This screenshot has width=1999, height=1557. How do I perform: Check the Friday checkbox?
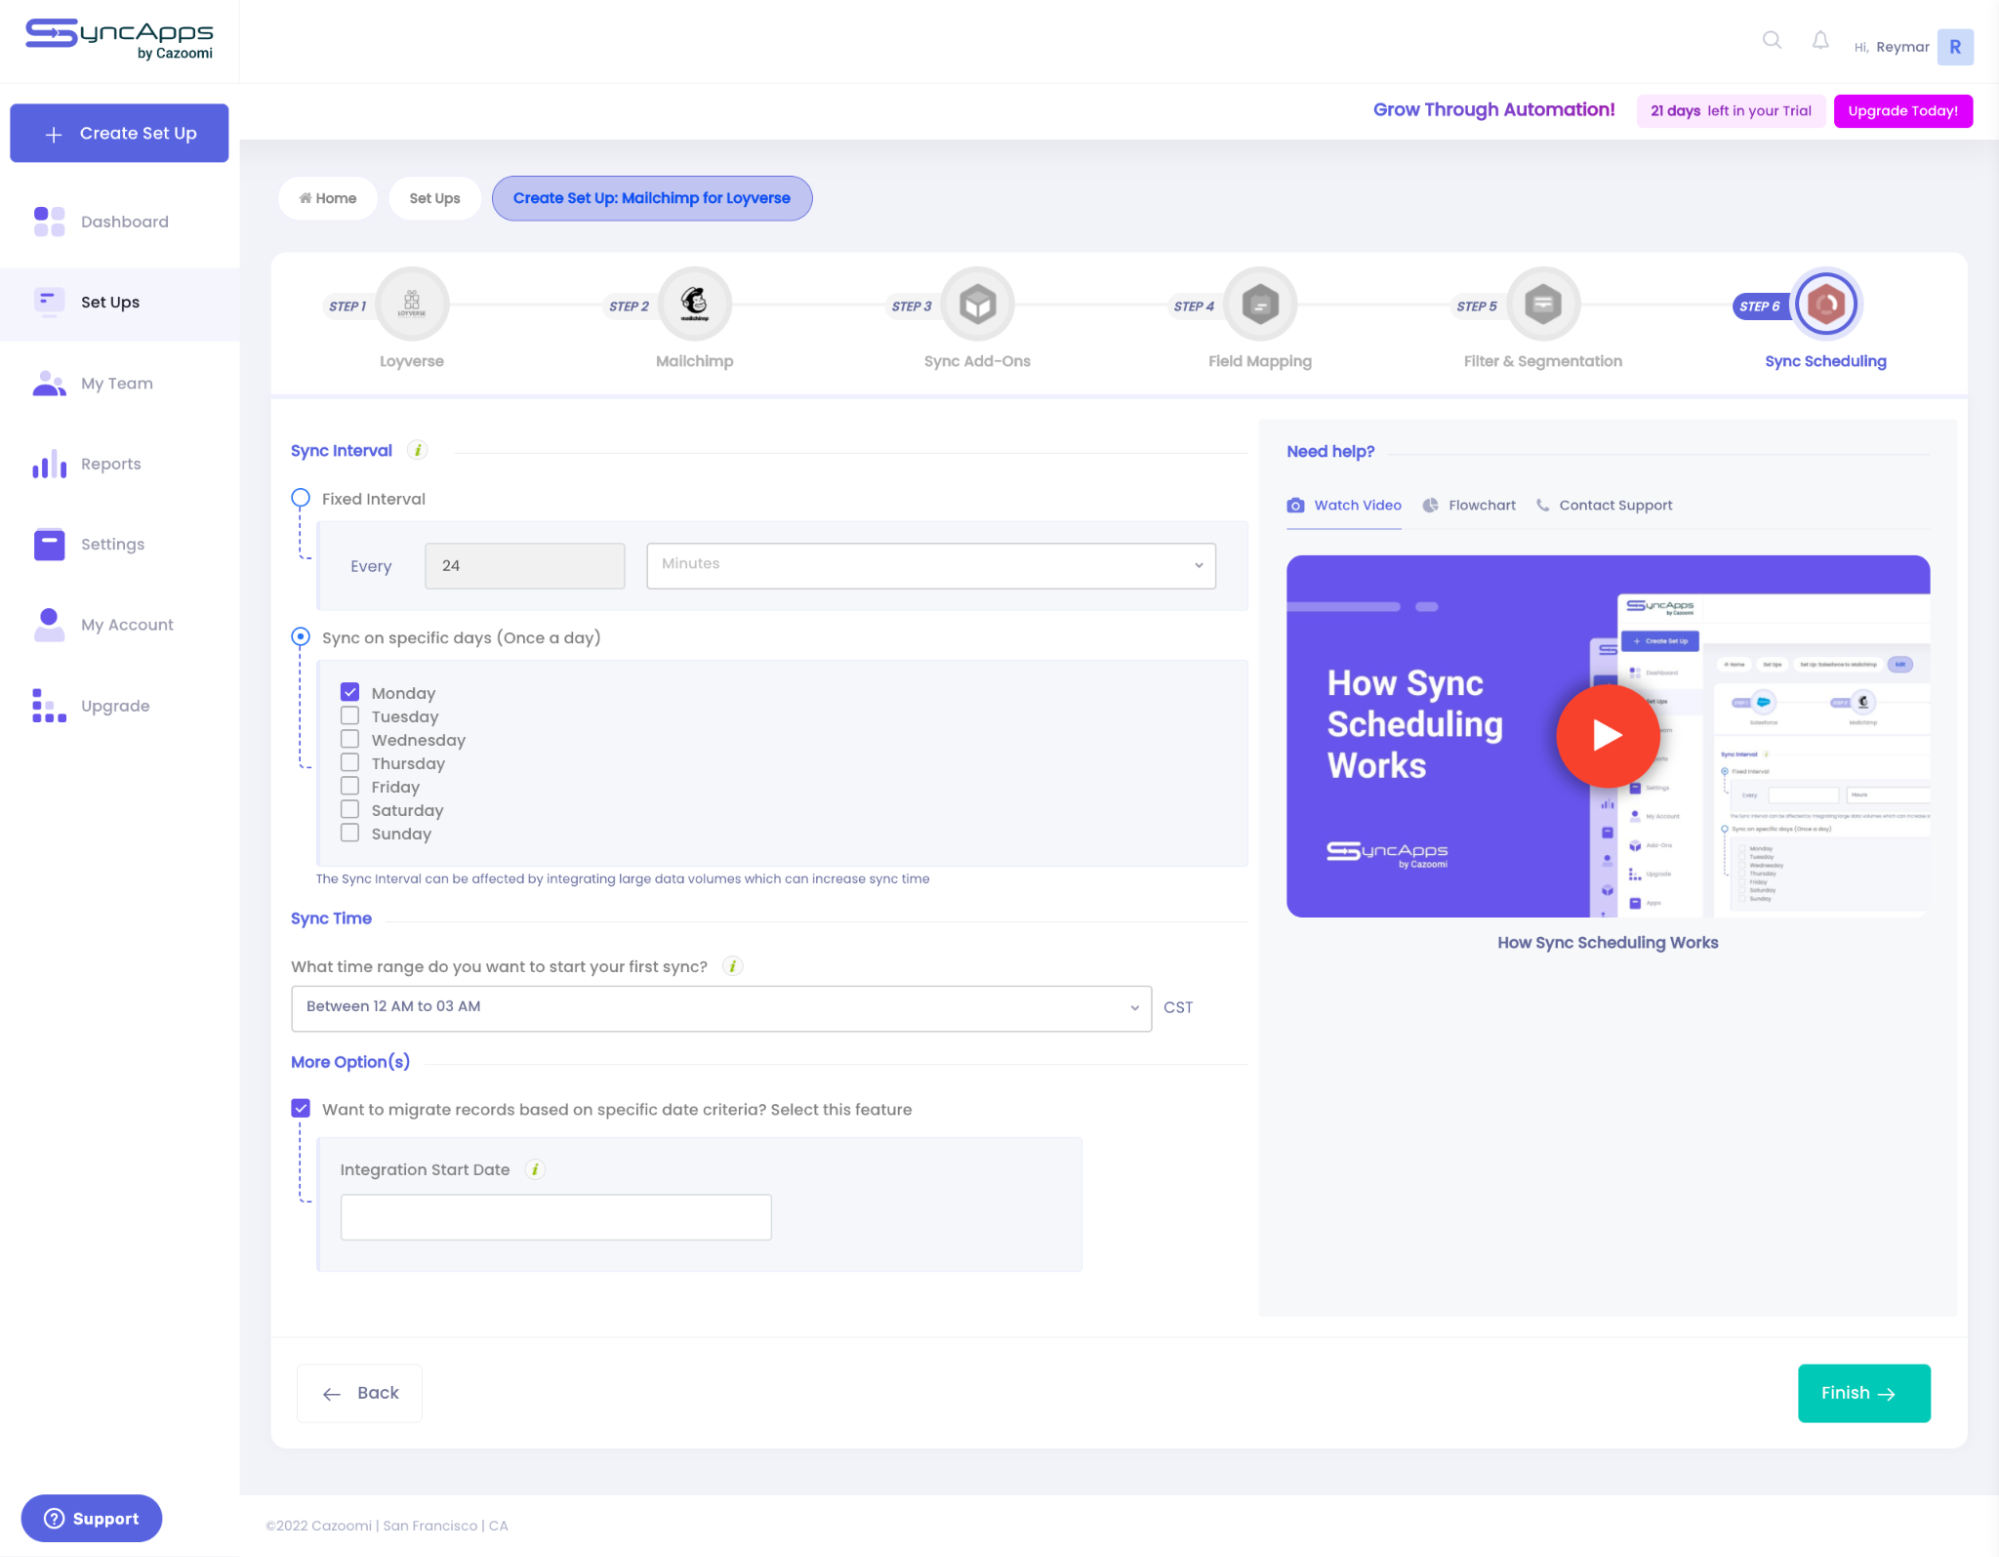coord(350,786)
